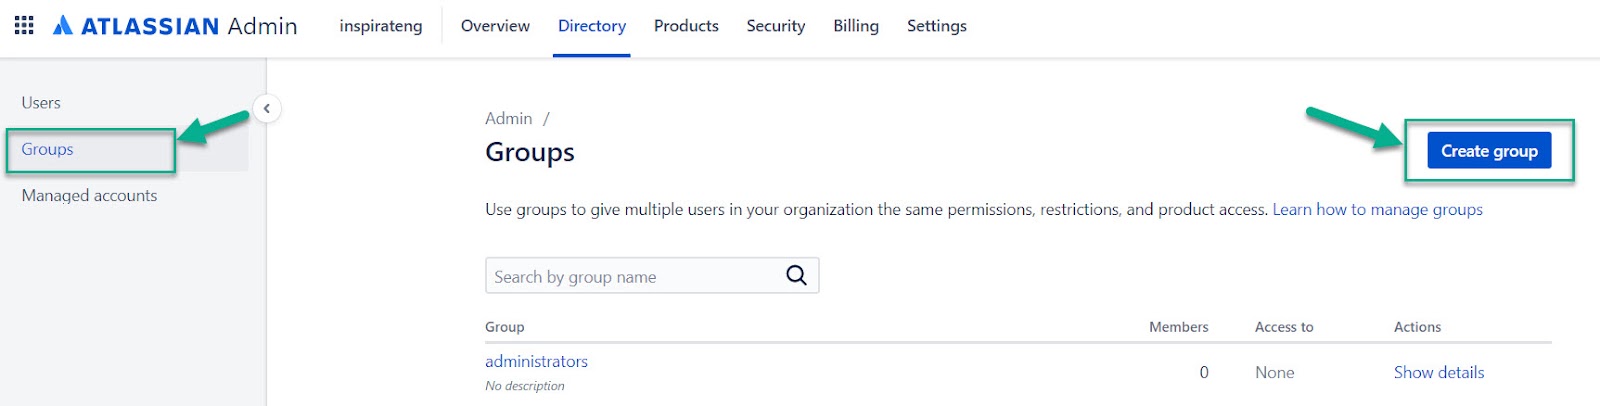The width and height of the screenshot is (1600, 406).
Task: Open the Settings tab
Action: pos(936,26)
